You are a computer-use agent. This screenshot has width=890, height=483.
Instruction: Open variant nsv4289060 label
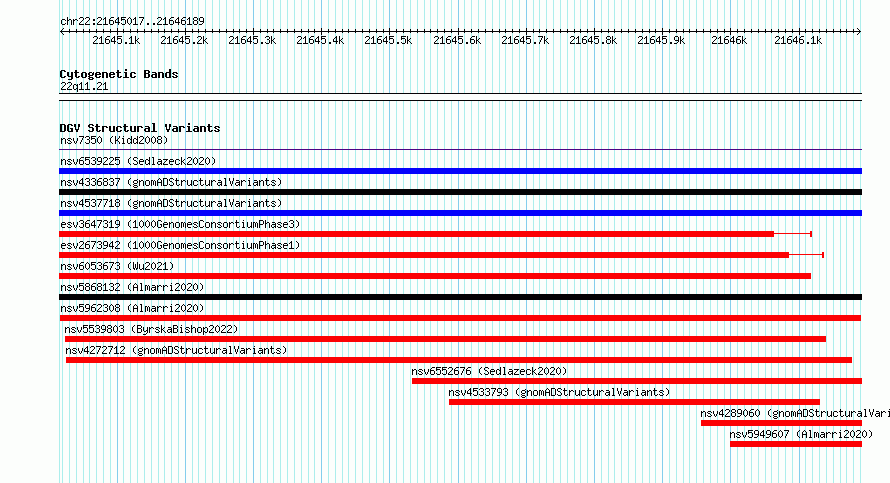click(795, 413)
